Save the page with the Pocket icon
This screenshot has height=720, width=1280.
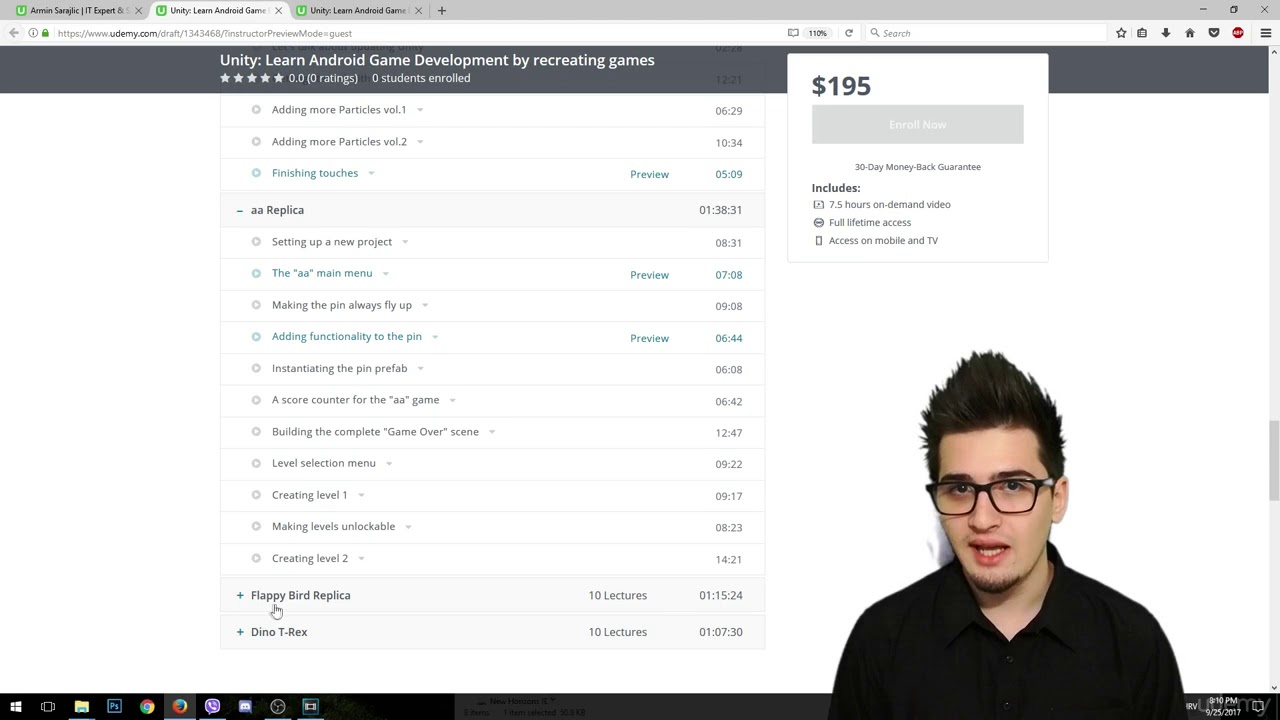pyautogui.click(x=1214, y=33)
